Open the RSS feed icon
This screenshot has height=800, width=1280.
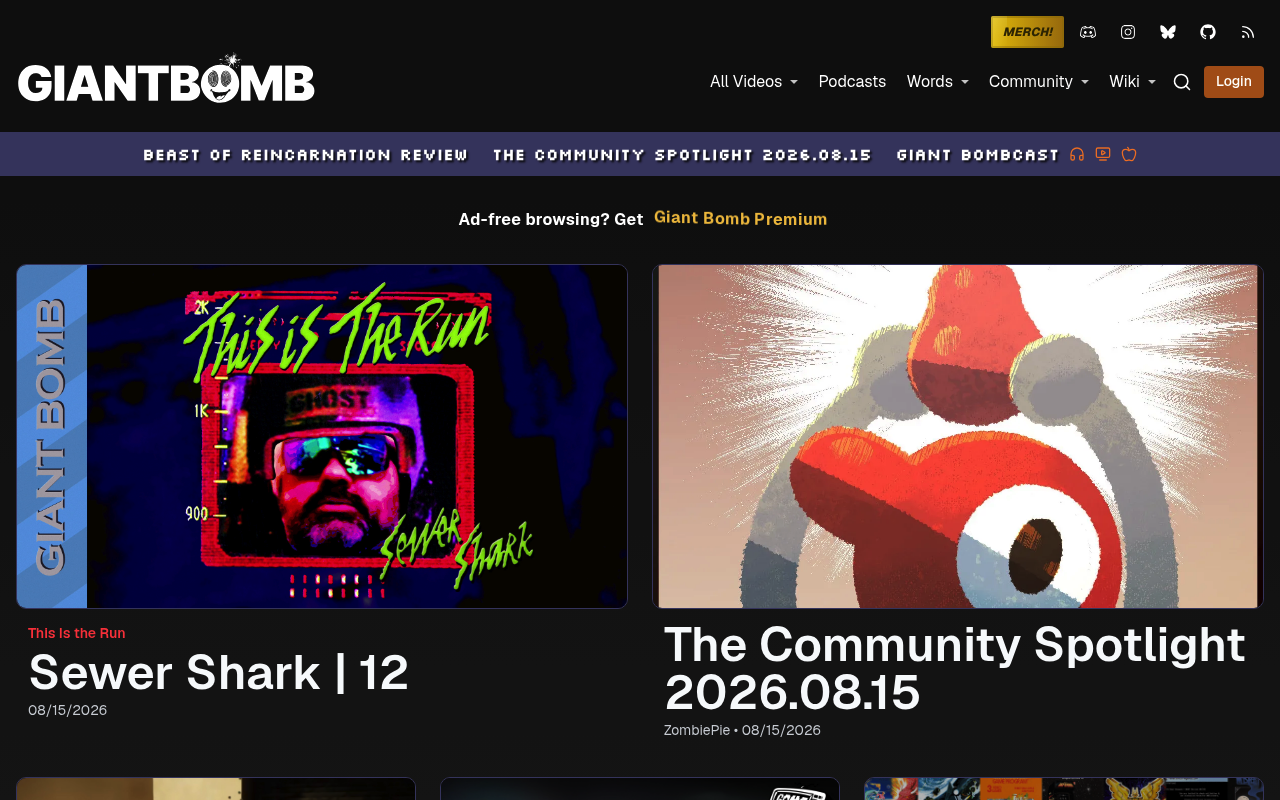coord(1248,32)
